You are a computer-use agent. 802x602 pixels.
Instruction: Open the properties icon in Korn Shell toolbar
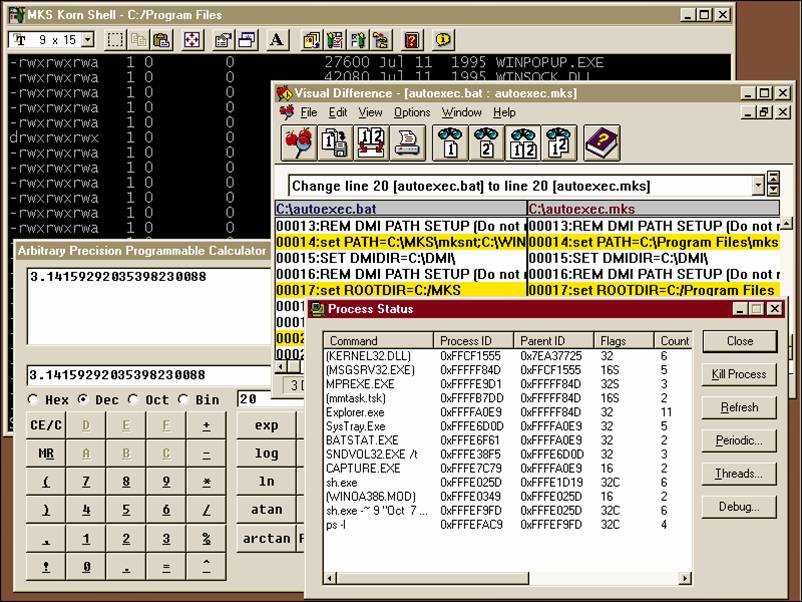pos(222,40)
